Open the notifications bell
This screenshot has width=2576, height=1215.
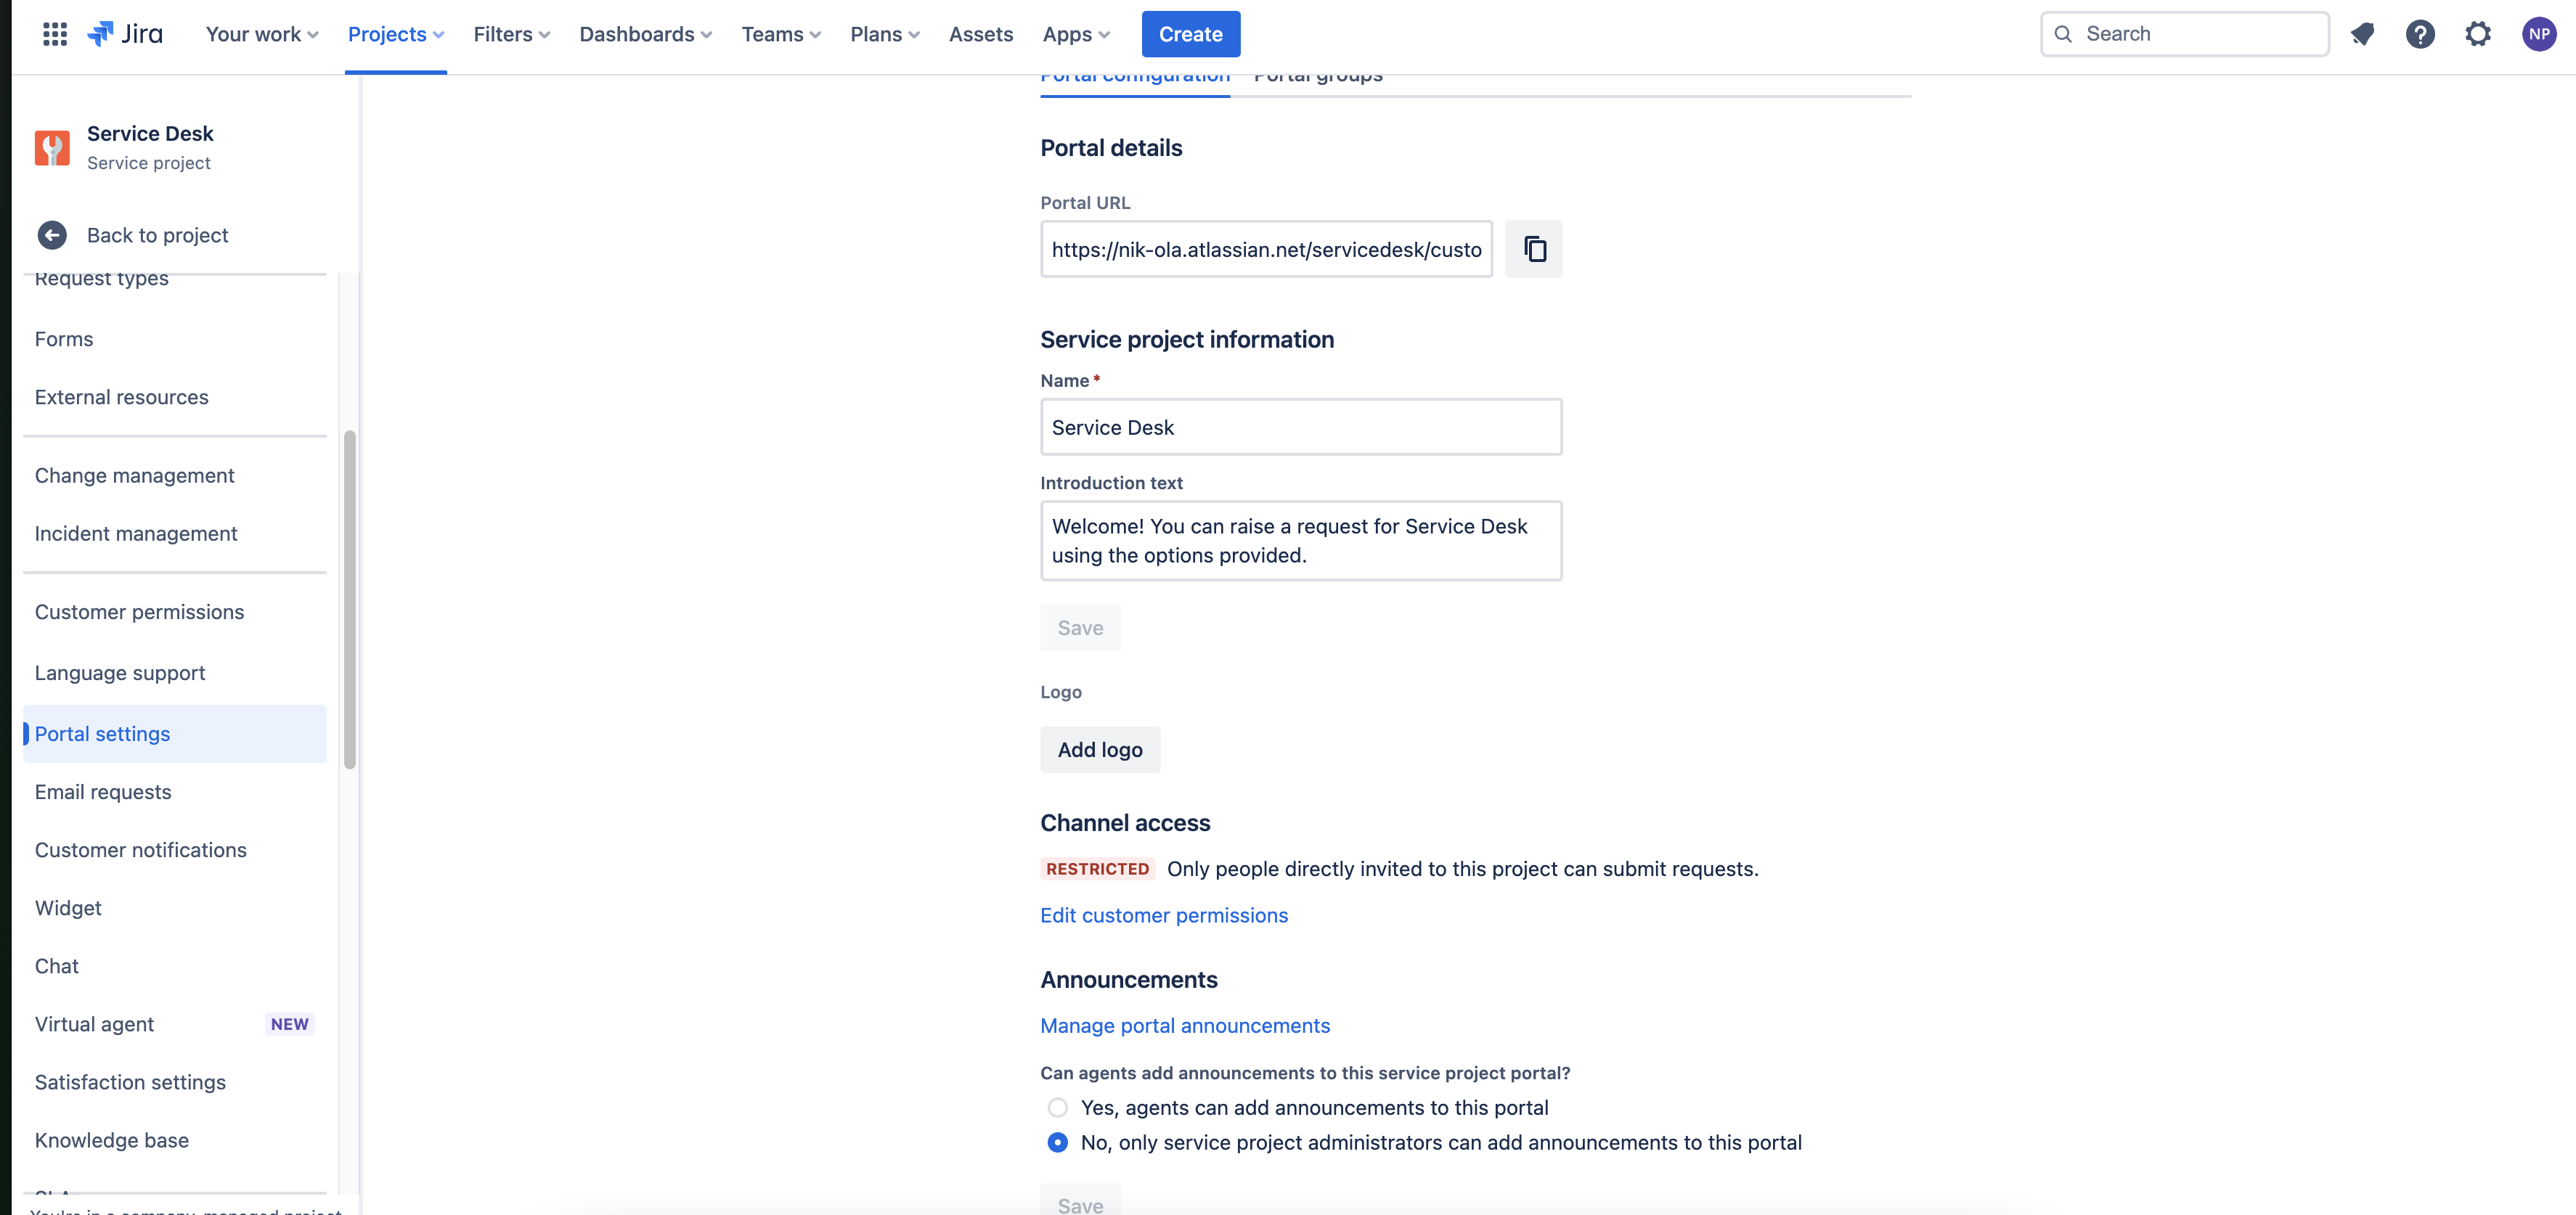click(2363, 33)
